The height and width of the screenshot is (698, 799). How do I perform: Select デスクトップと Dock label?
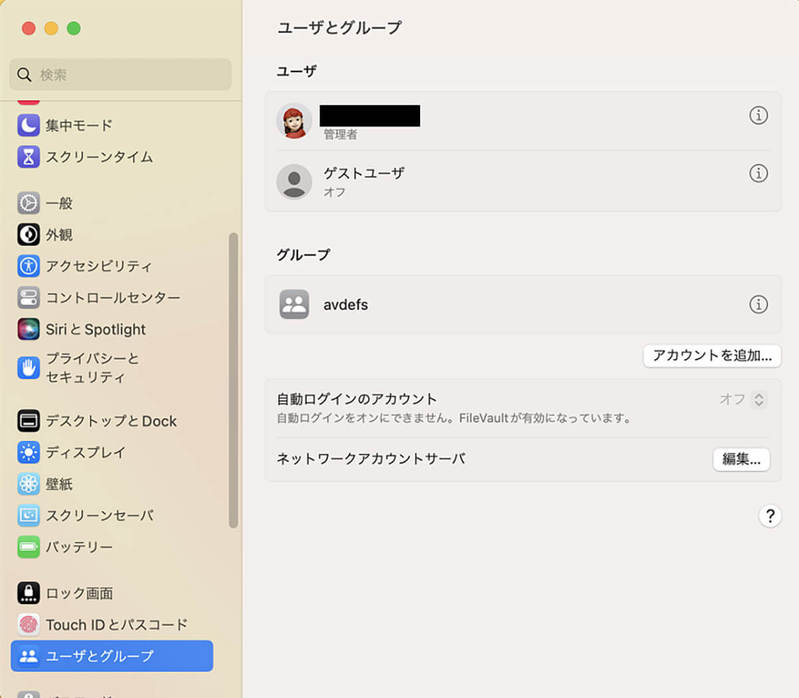[x=111, y=421]
